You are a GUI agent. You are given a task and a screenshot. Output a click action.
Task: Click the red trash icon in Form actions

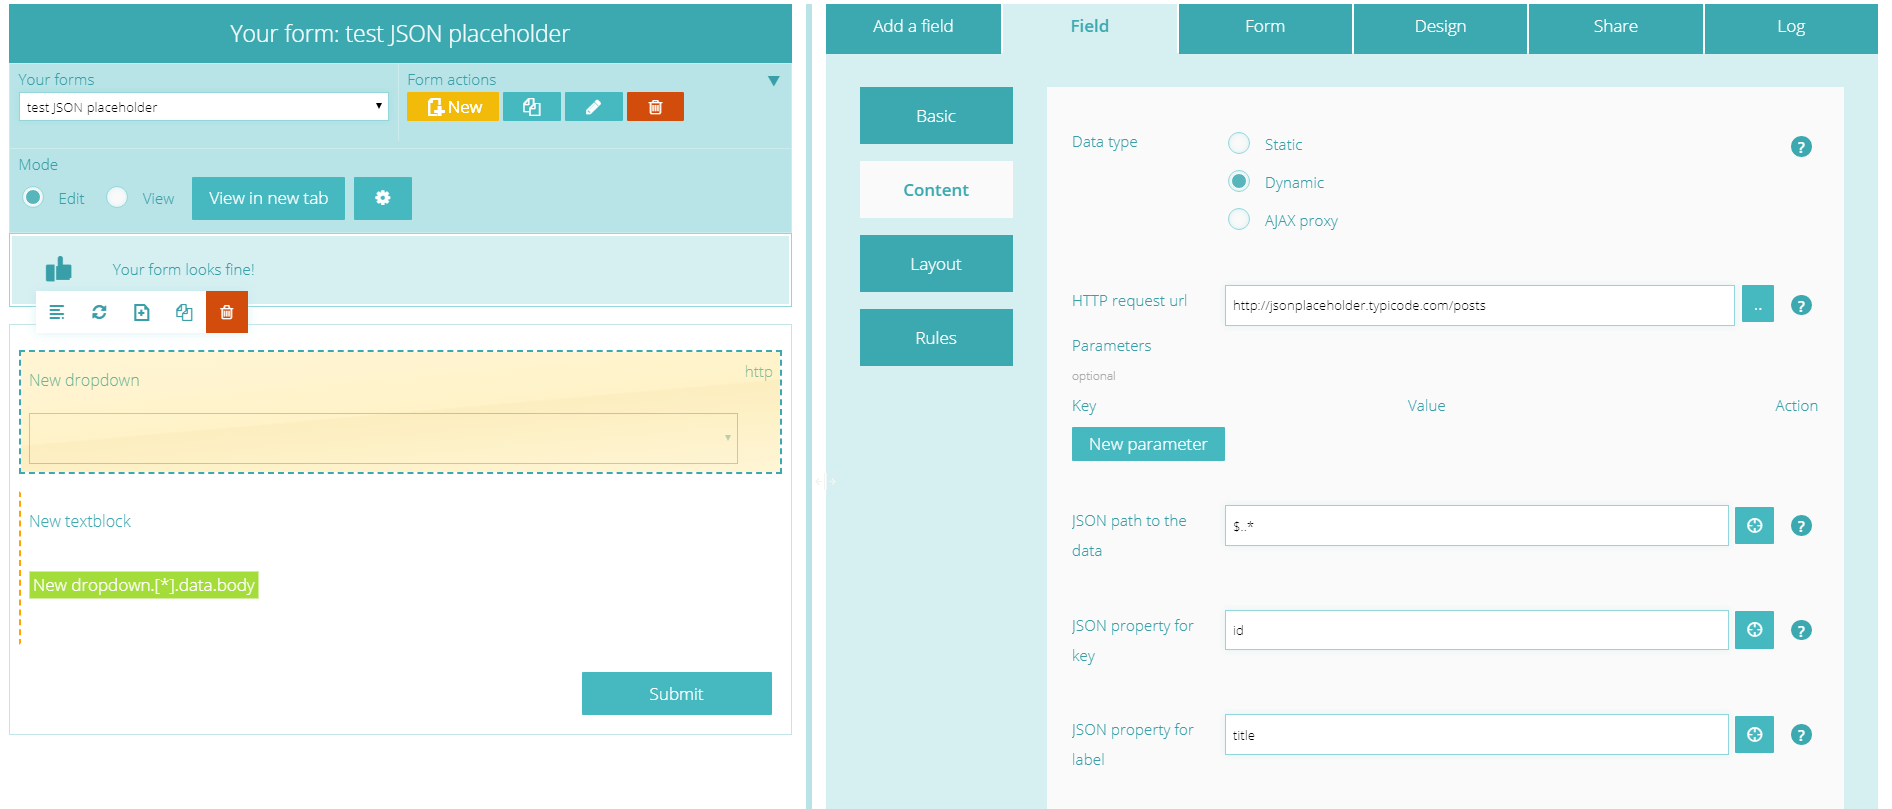655,107
